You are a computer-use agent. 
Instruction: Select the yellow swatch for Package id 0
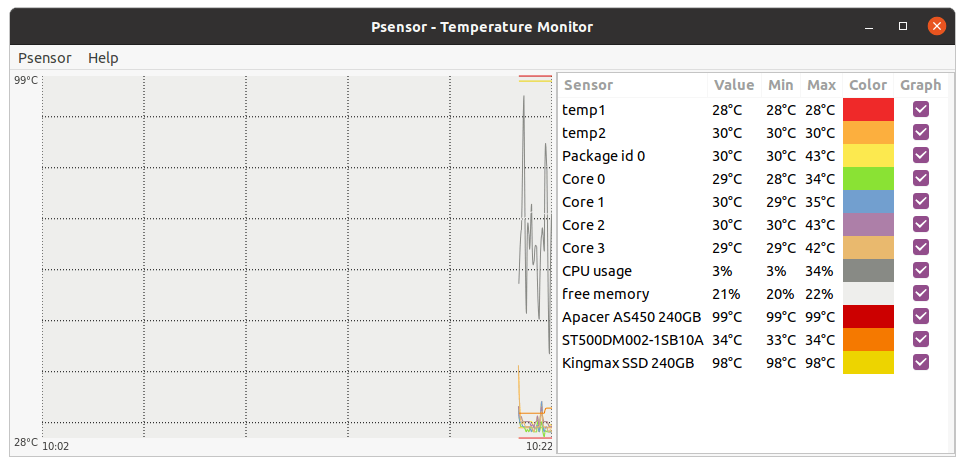(868, 156)
